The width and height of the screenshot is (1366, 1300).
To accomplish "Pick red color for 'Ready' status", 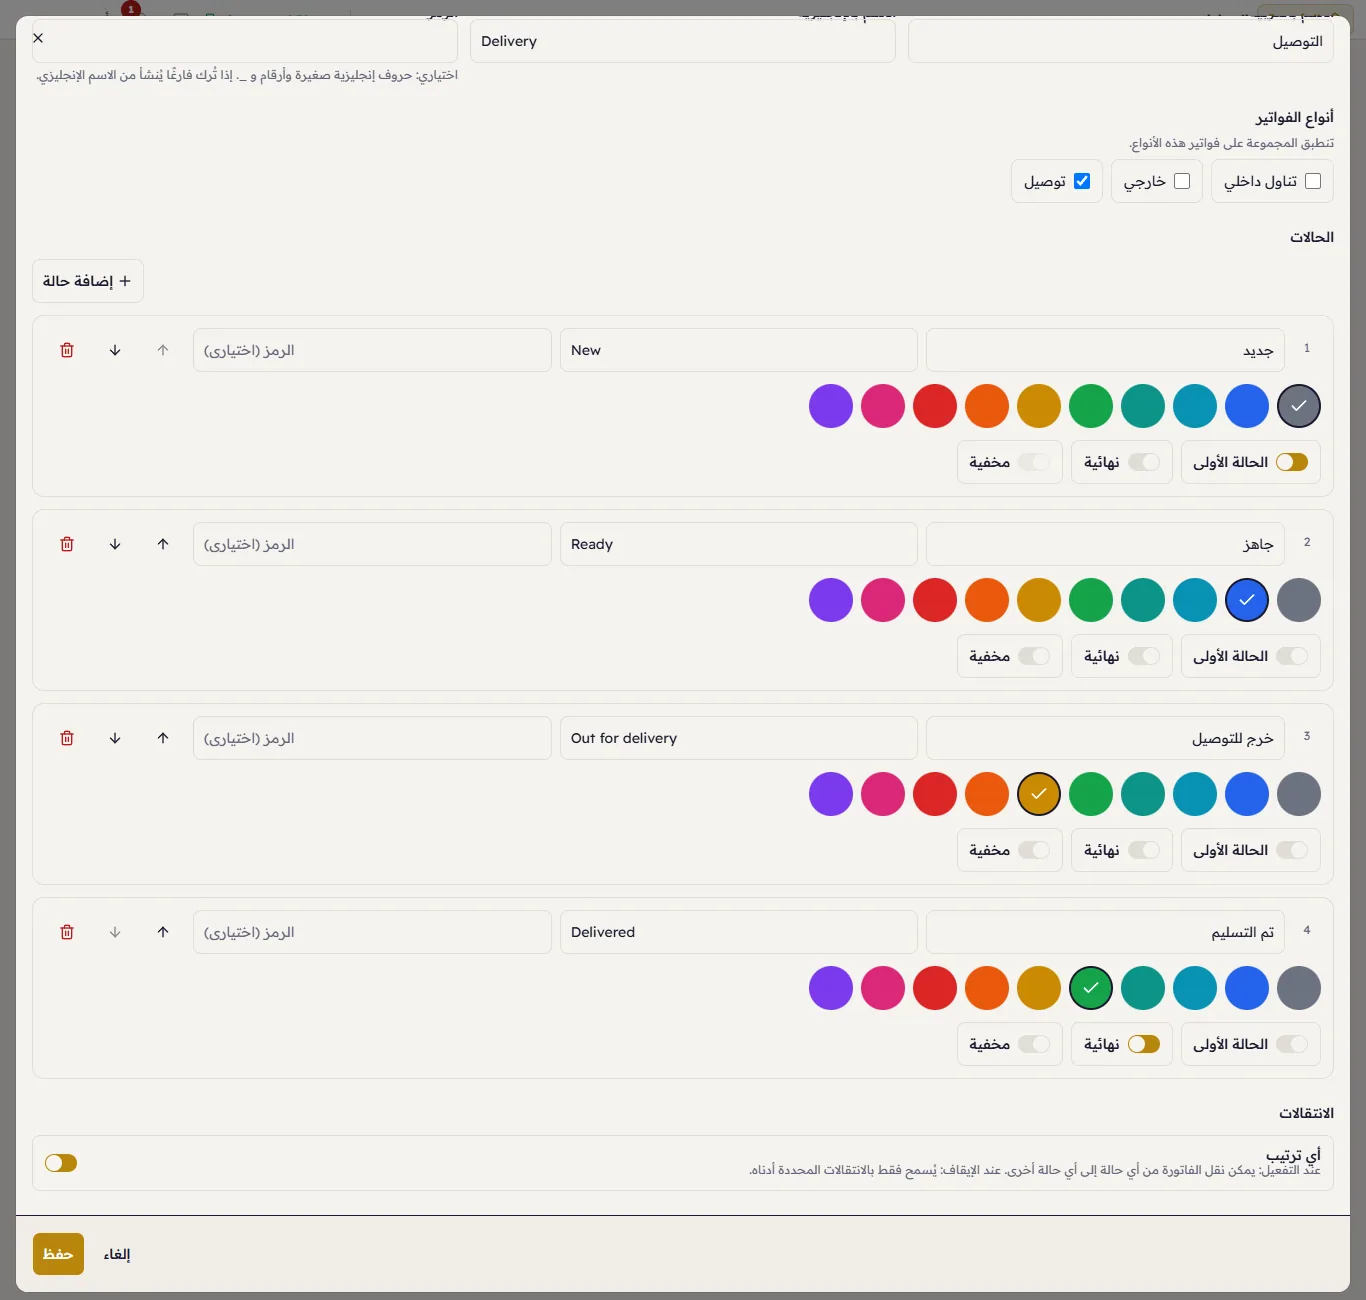I will [935, 600].
